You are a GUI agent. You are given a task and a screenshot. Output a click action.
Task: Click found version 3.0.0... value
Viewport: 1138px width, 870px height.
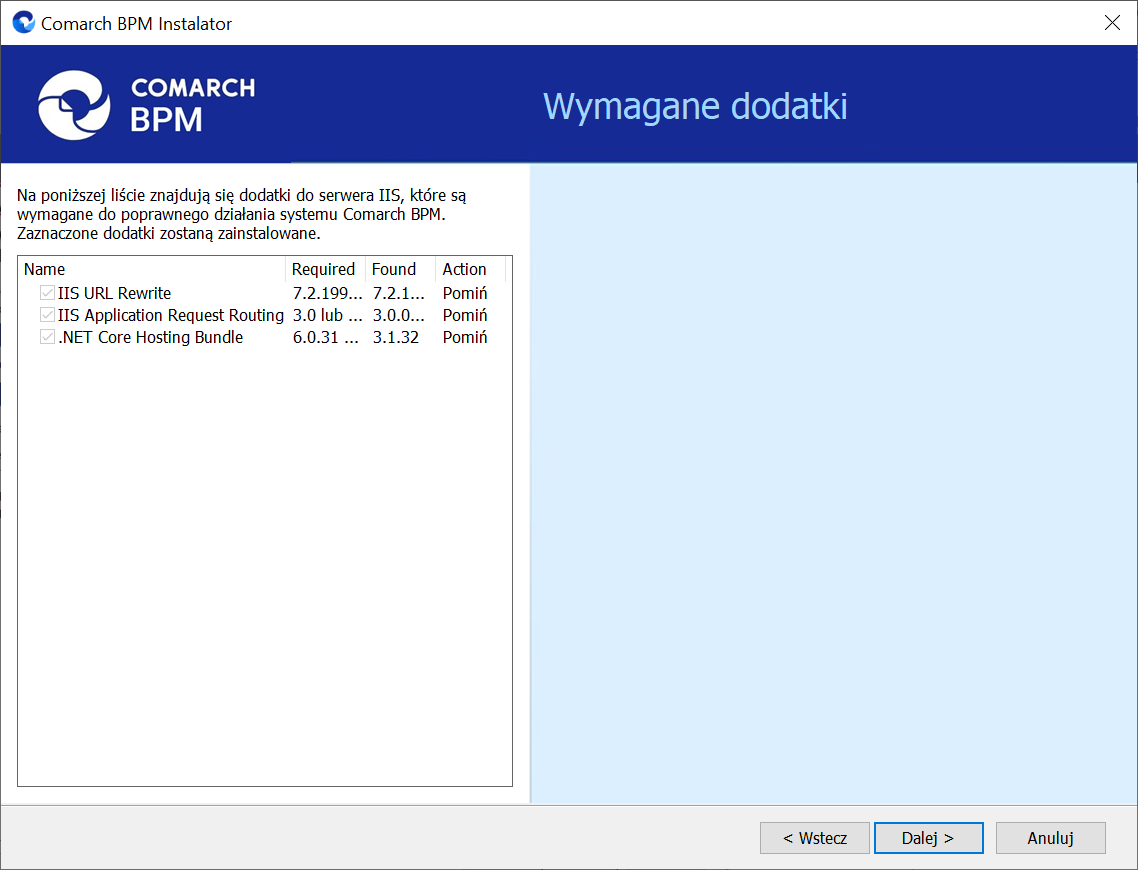click(398, 315)
